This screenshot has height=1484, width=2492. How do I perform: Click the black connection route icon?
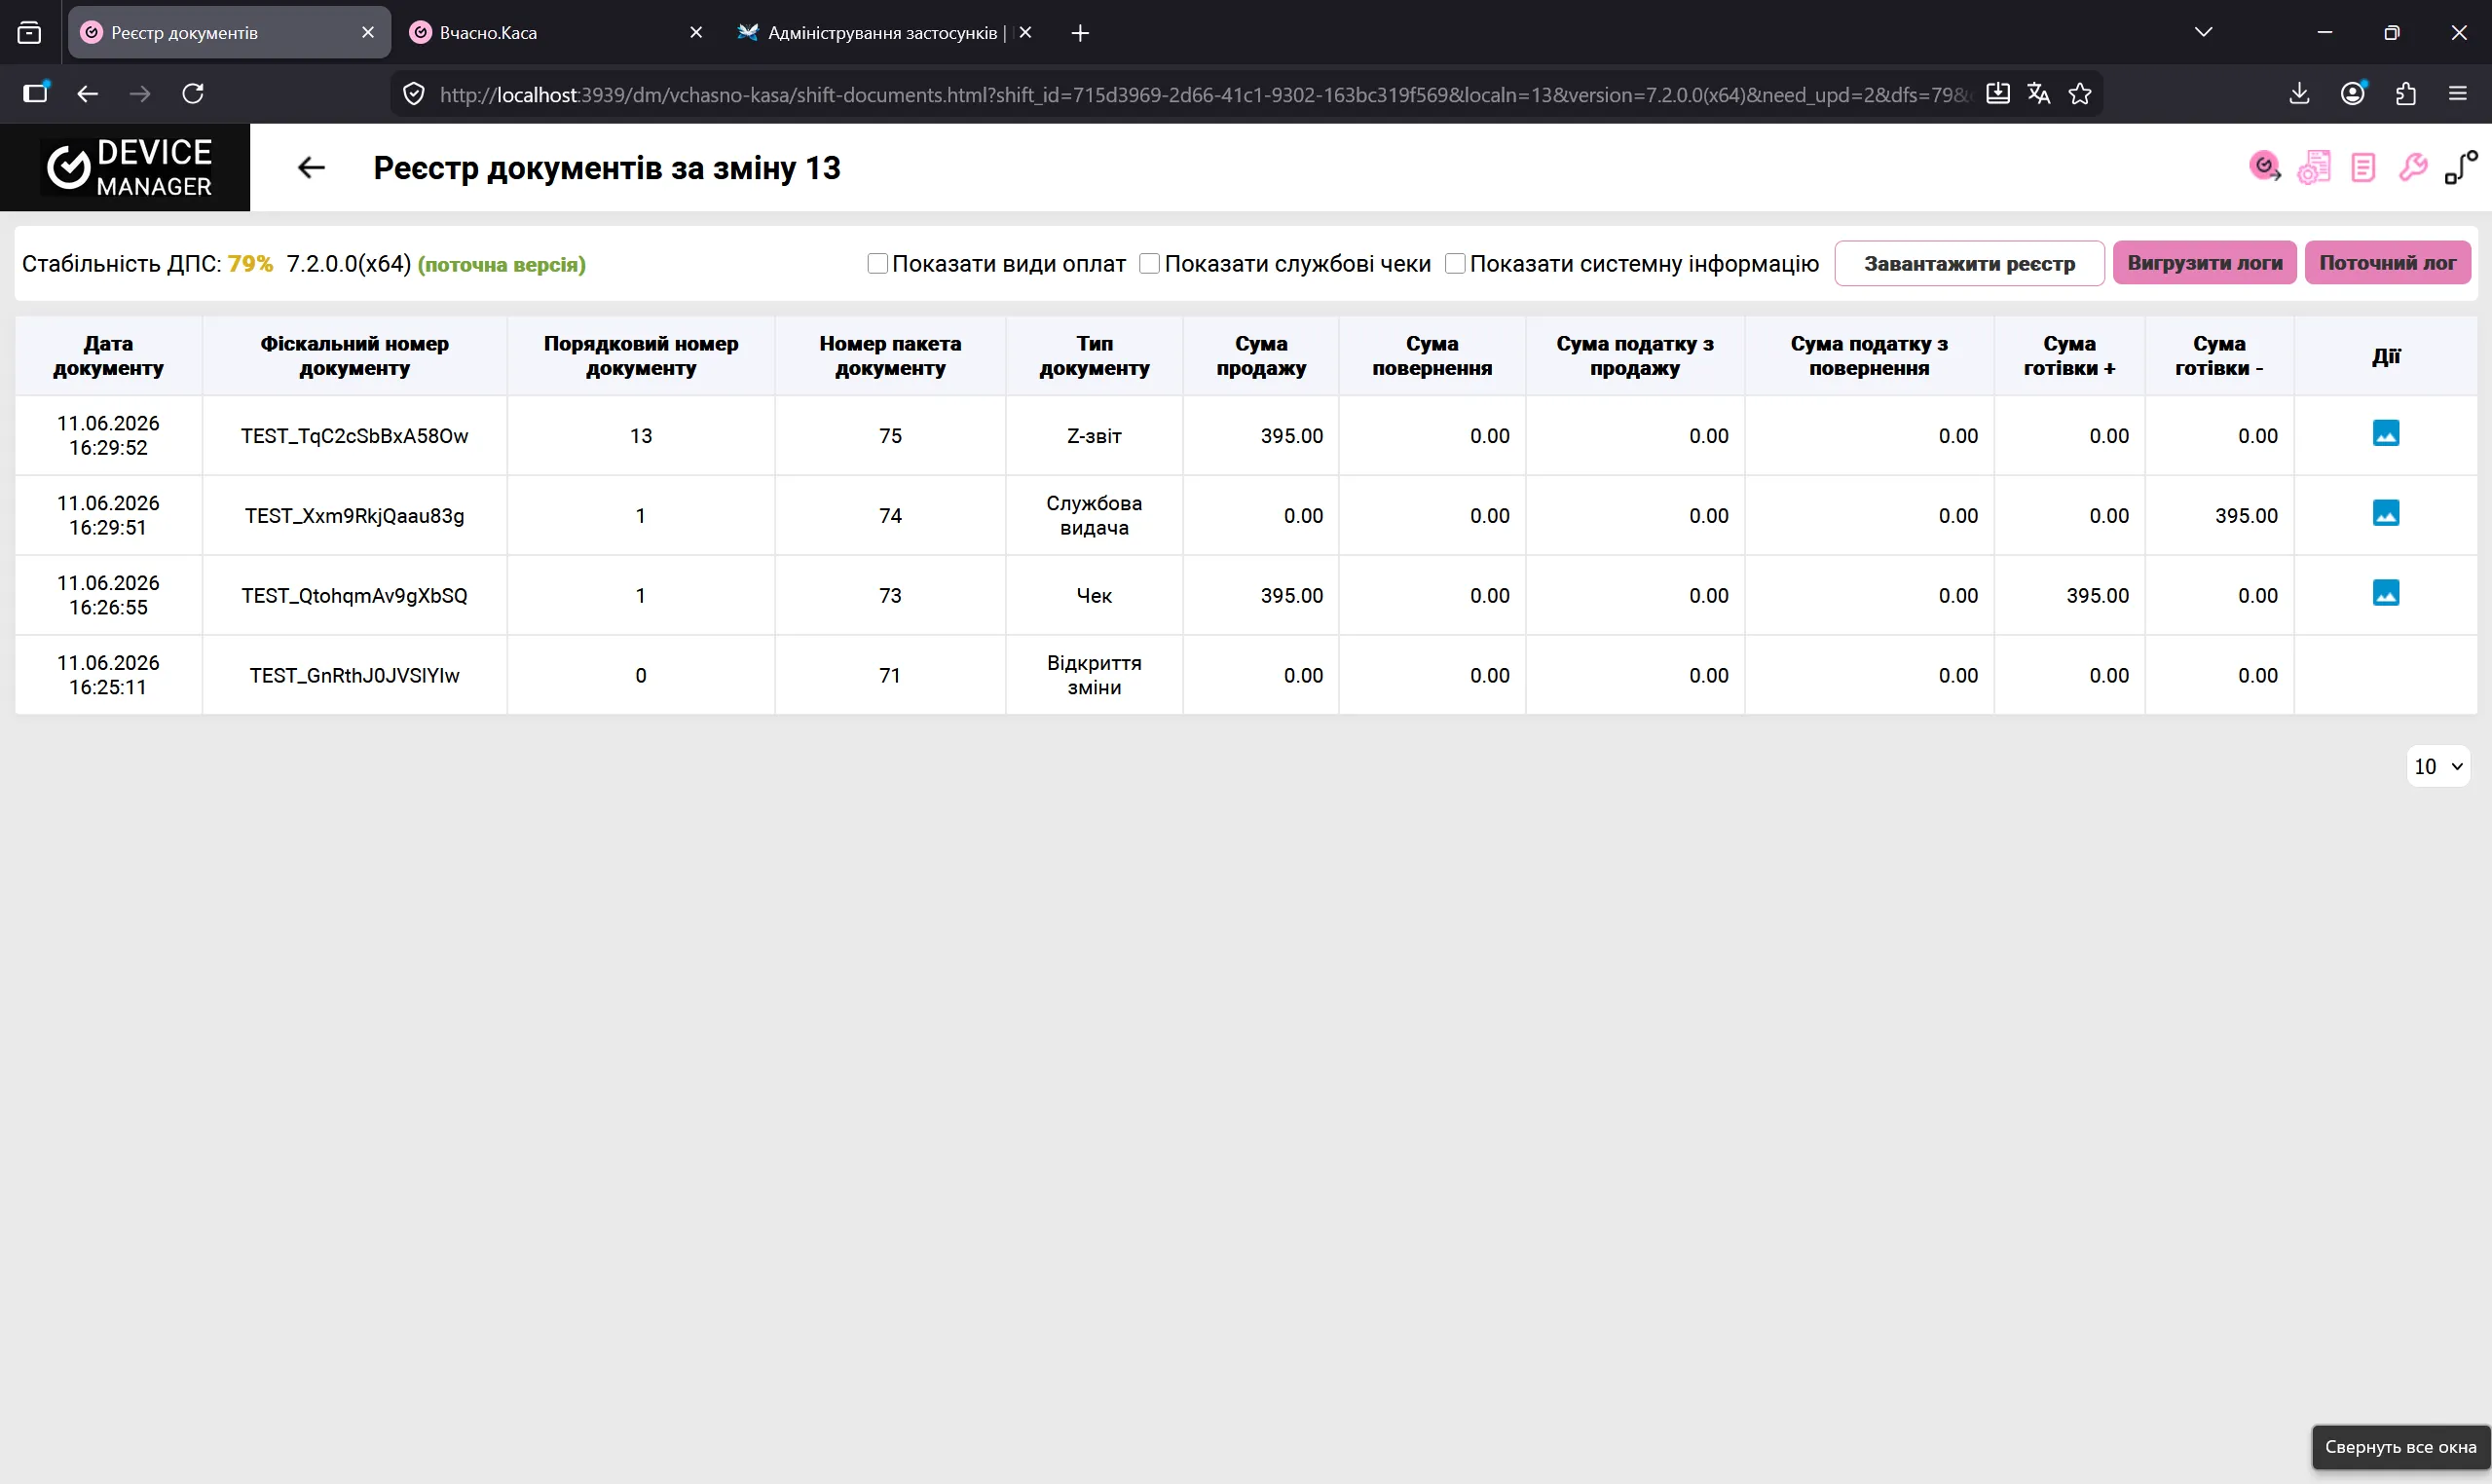click(2461, 167)
